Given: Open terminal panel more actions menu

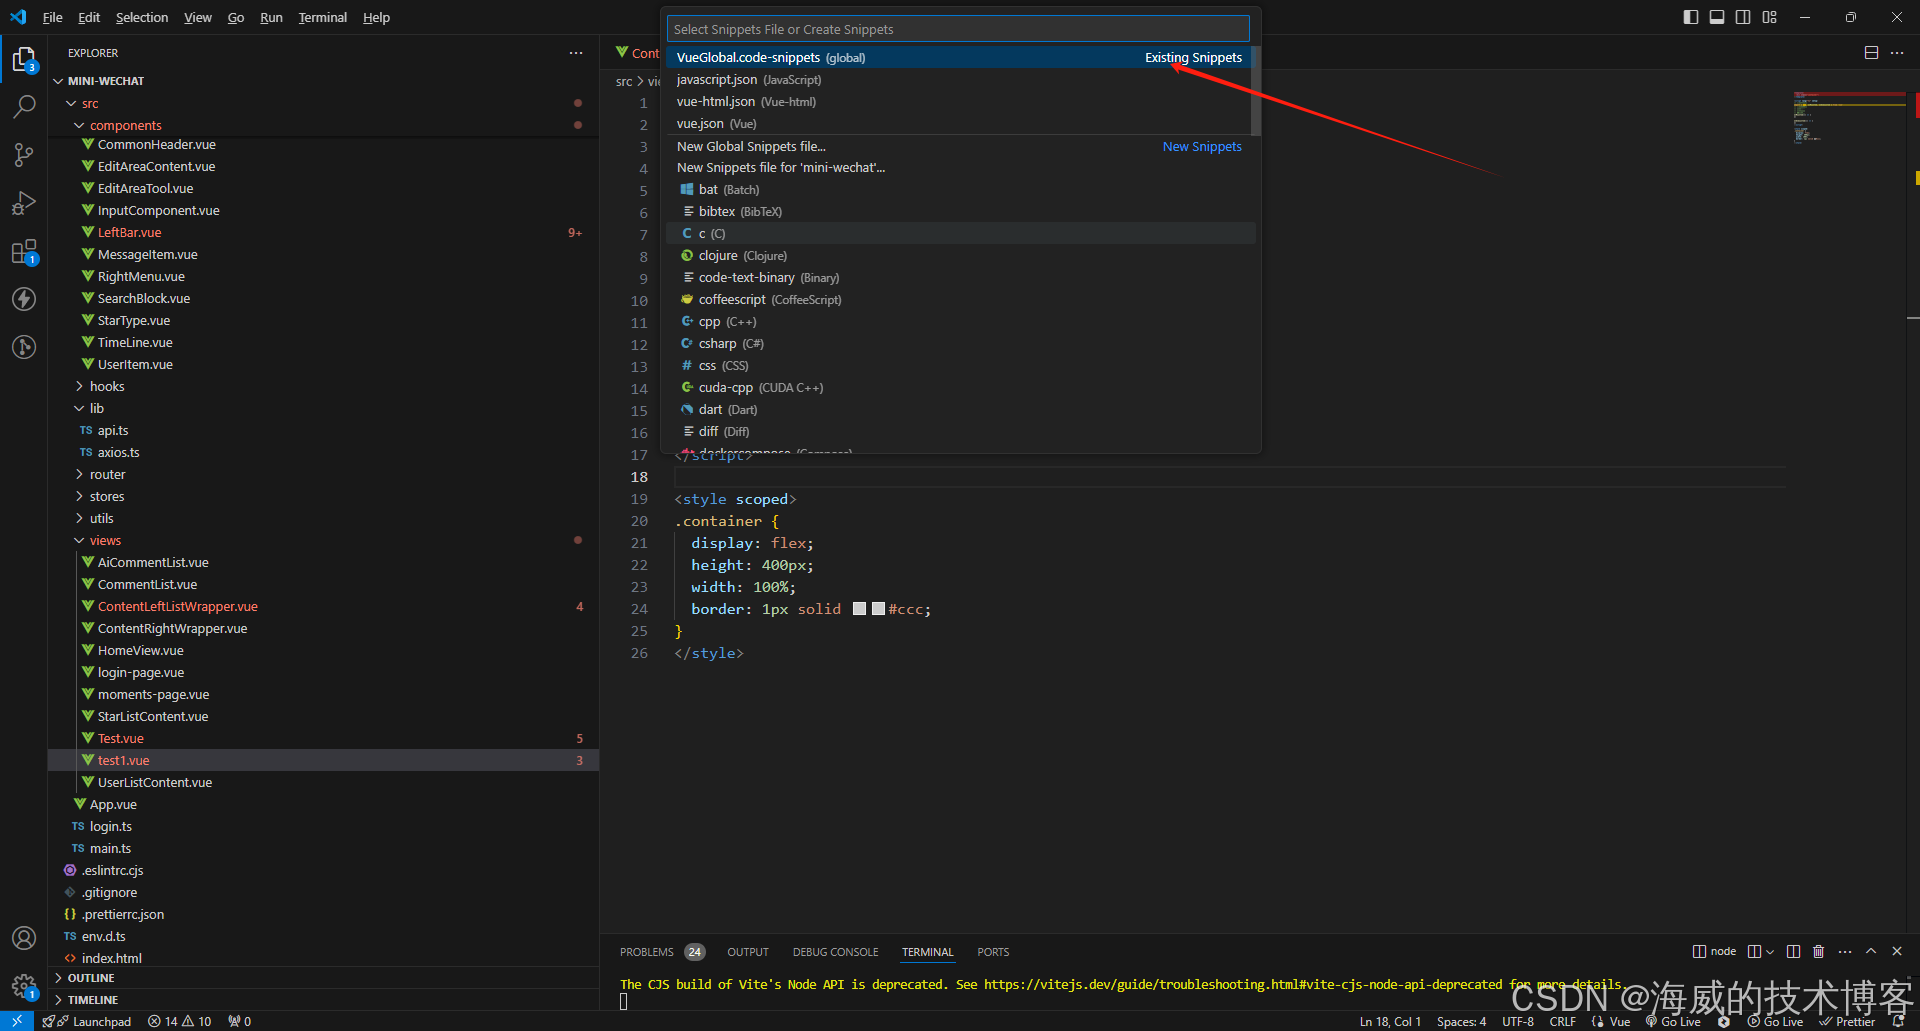Looking at the screenshot, I should click(x=1845, y=951).
